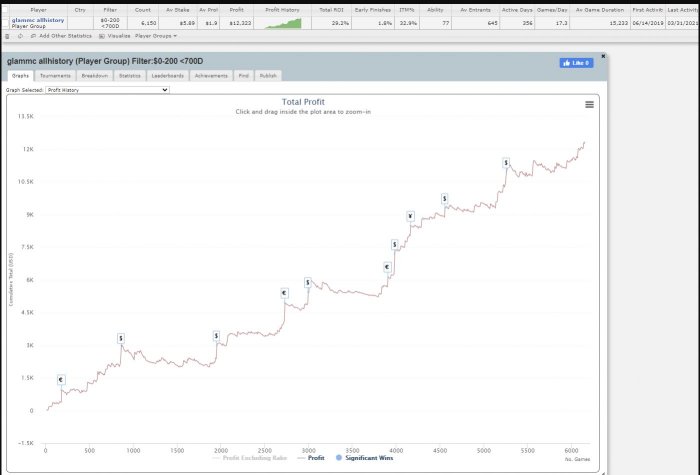Viewport: 700px width, 475px height.
Task: Click the refresh icon in the table toolbar
Action: (20, 36)
